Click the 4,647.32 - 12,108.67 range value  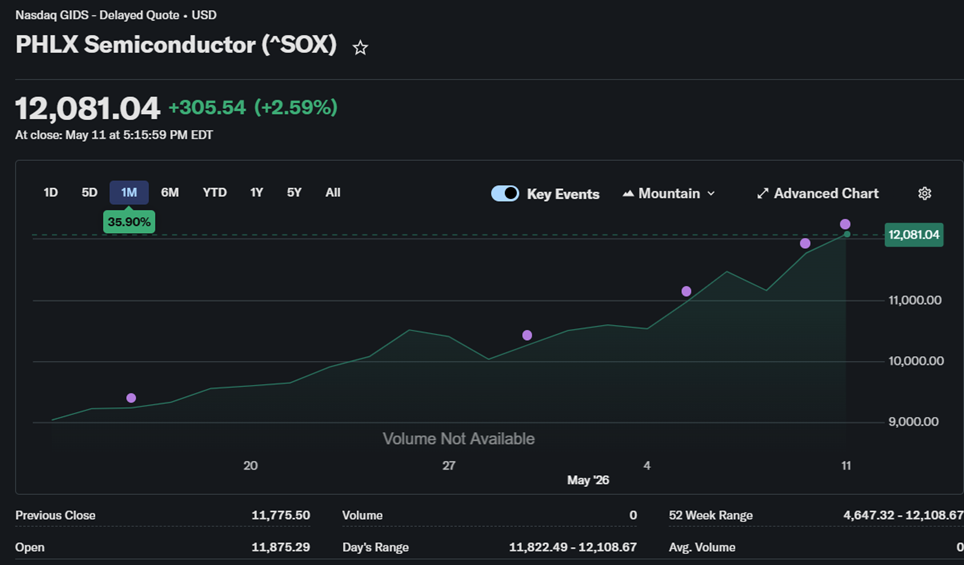click(x=903, y=515)
